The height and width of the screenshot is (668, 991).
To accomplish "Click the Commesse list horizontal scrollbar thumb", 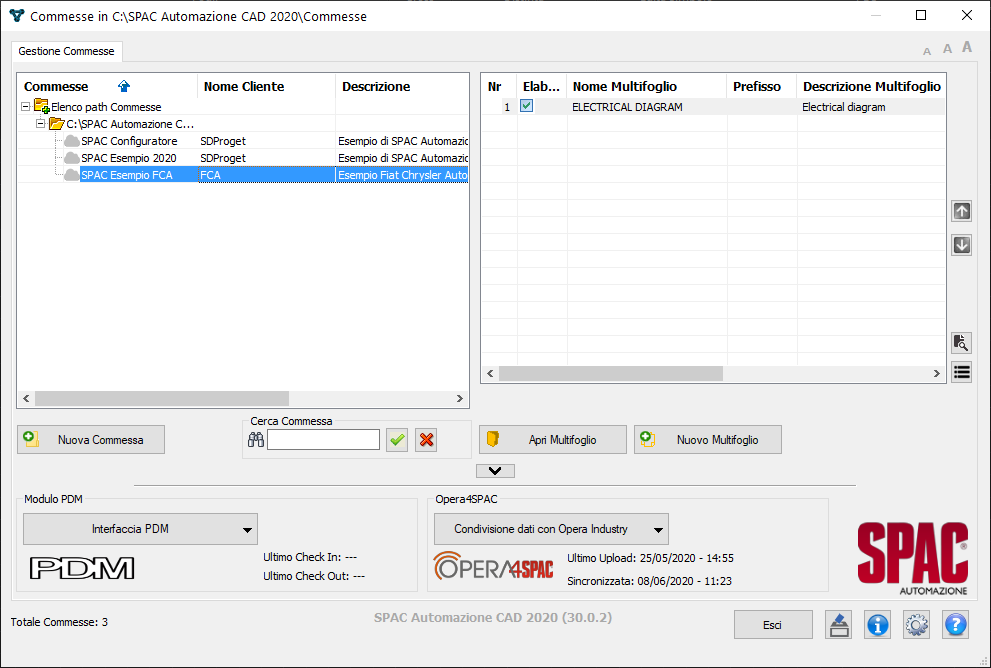I will pyautogui.click(x=162, y=398).
